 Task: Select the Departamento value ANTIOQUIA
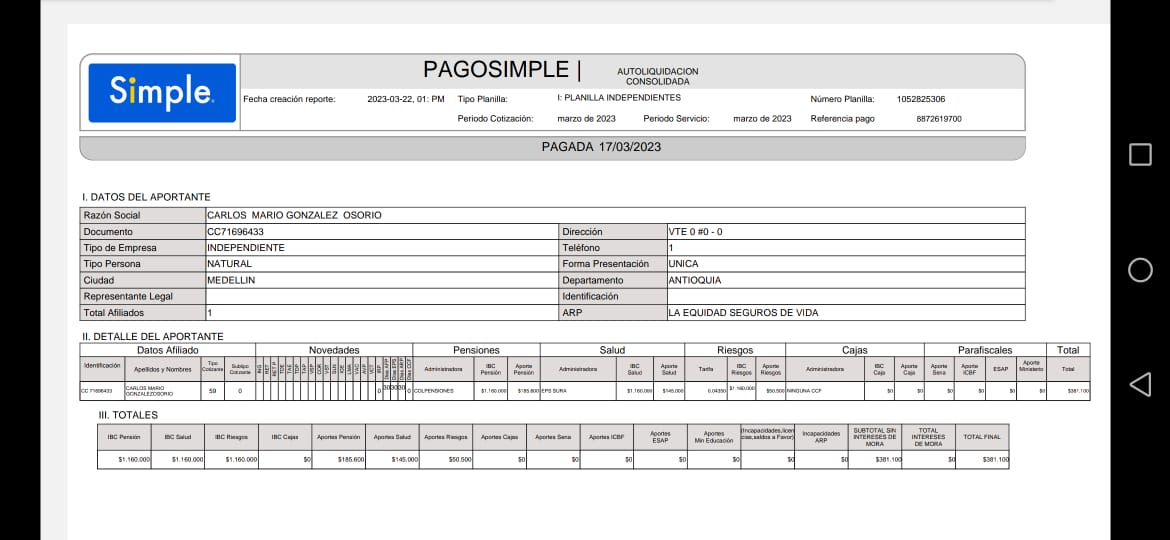[695, 280]
